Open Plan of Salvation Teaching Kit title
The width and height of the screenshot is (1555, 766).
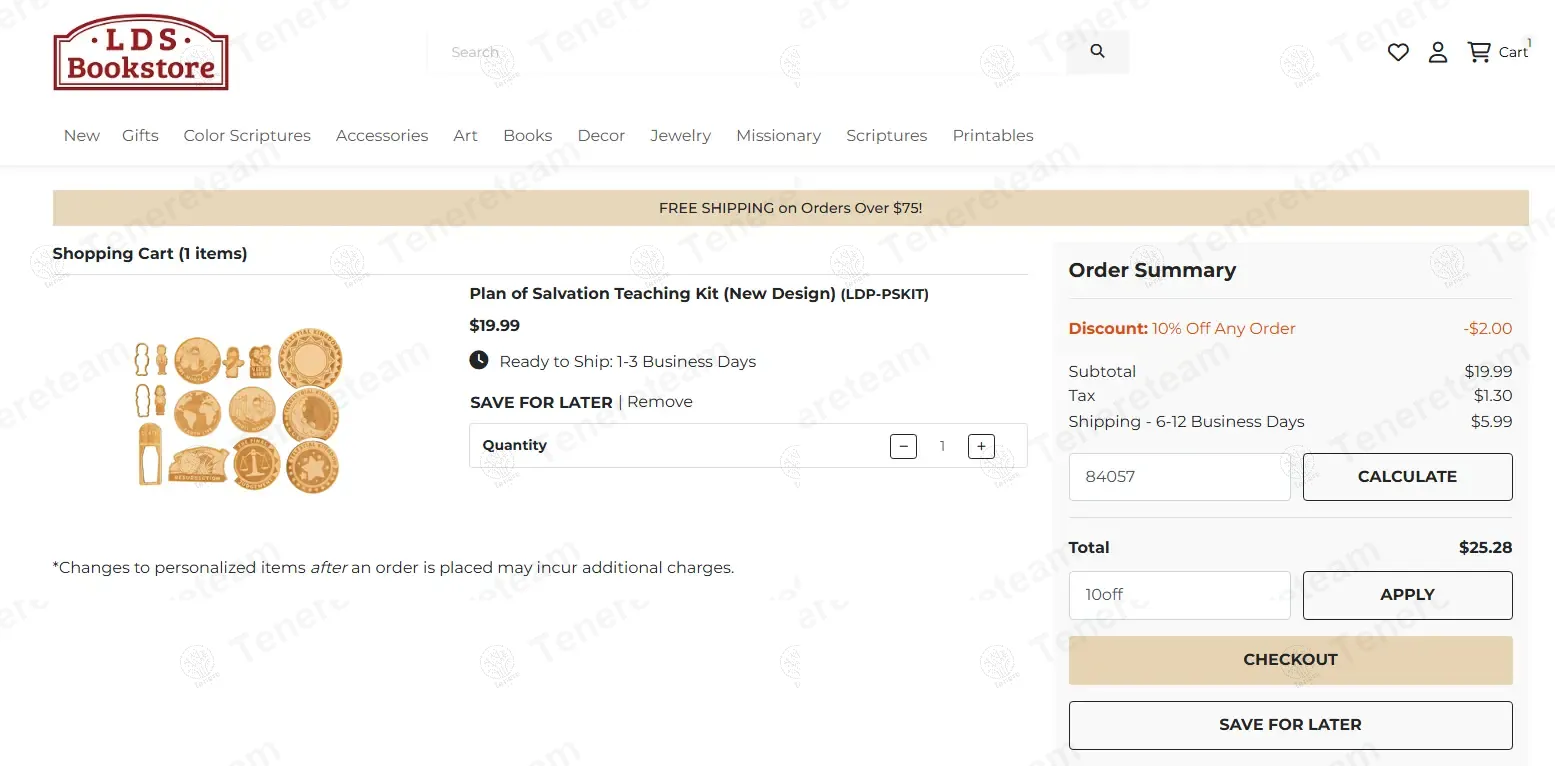pyautogui.click(x=652, y=294)
